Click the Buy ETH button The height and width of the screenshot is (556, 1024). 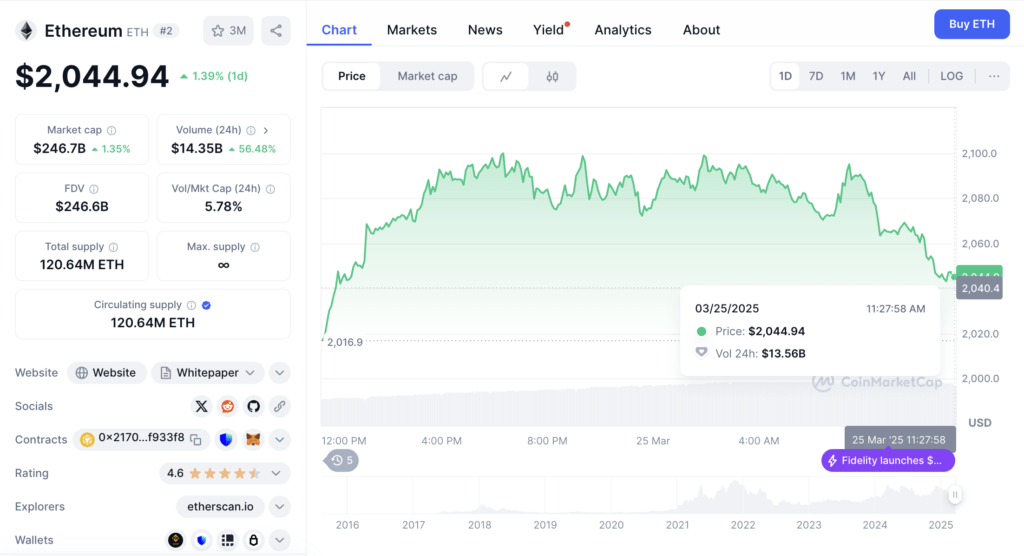pyautogui.click(x=972, y=24)
